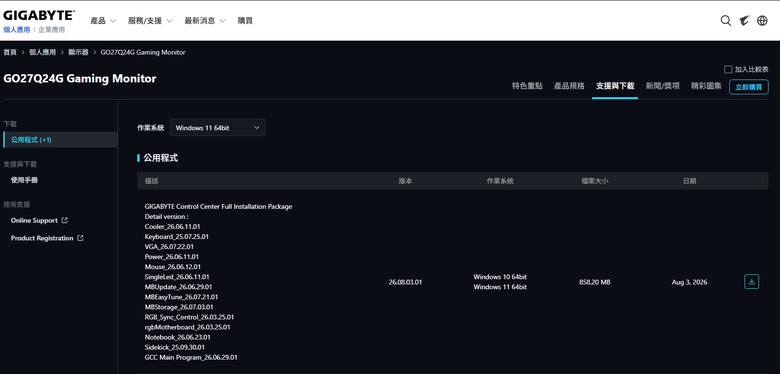Screen dimensions: 780x374
Task: Open the Product Registration link
Action: pyautogui.click(x=42, y=238)
